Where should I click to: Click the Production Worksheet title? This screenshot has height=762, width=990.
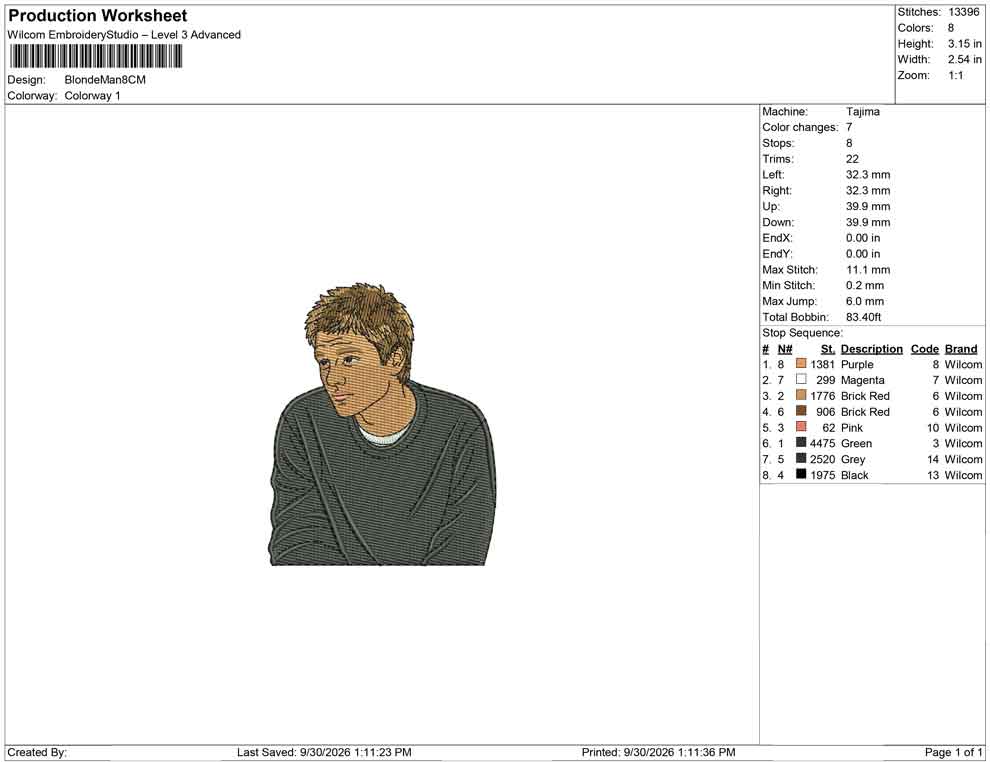coord(98,16)
